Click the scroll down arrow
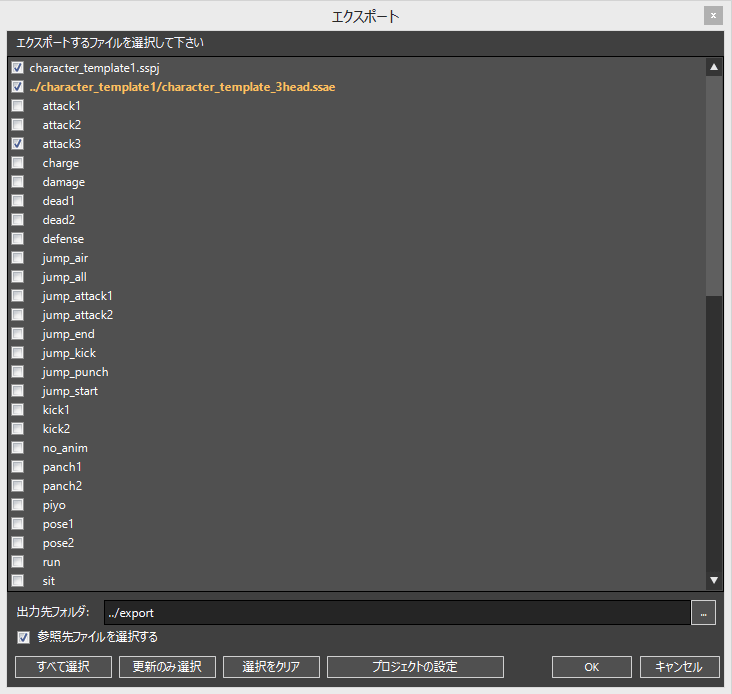This screenshot has height=694, width=732. click(x=714, y=580)
